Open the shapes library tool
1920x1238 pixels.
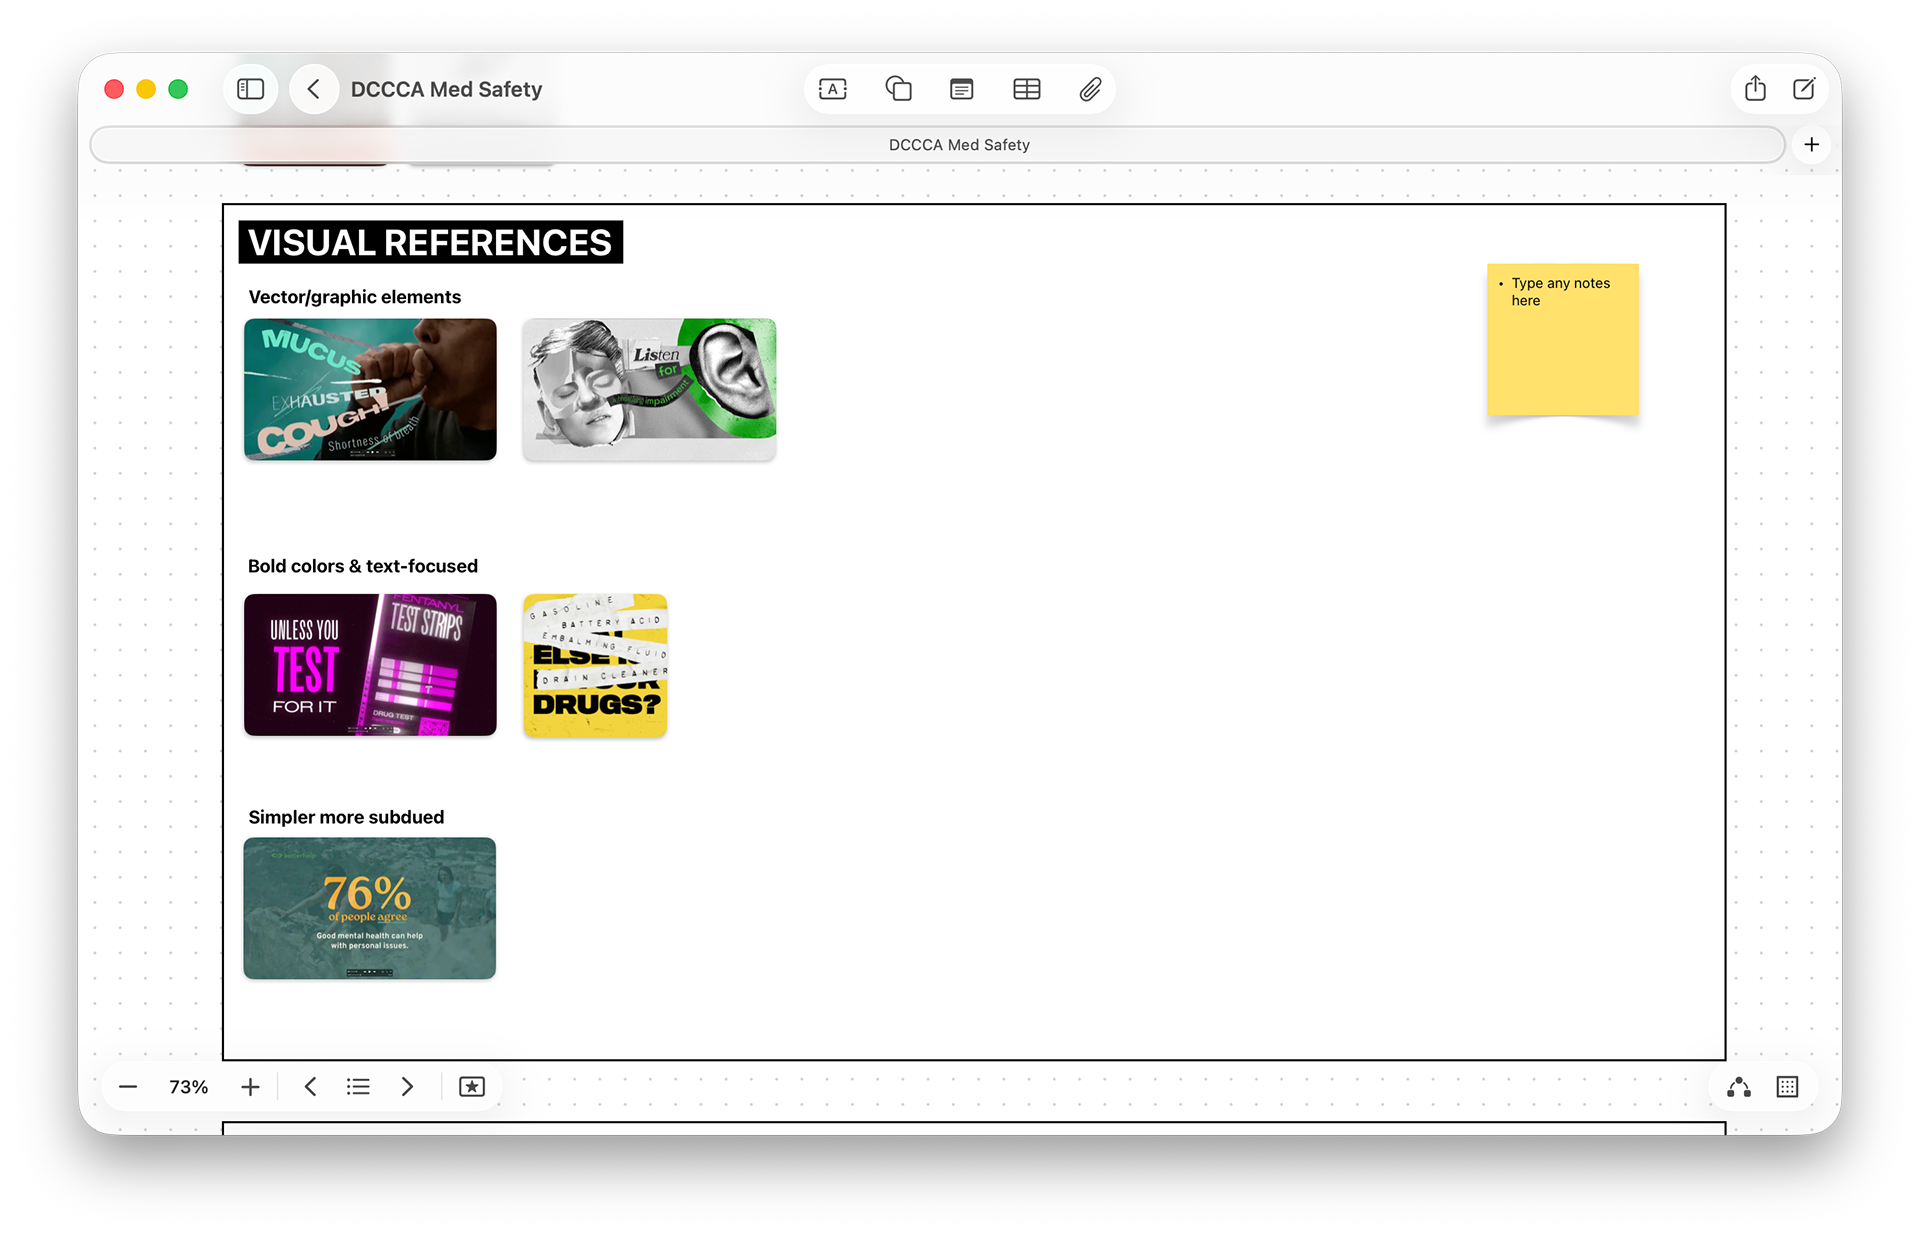[x=898, y=89]
